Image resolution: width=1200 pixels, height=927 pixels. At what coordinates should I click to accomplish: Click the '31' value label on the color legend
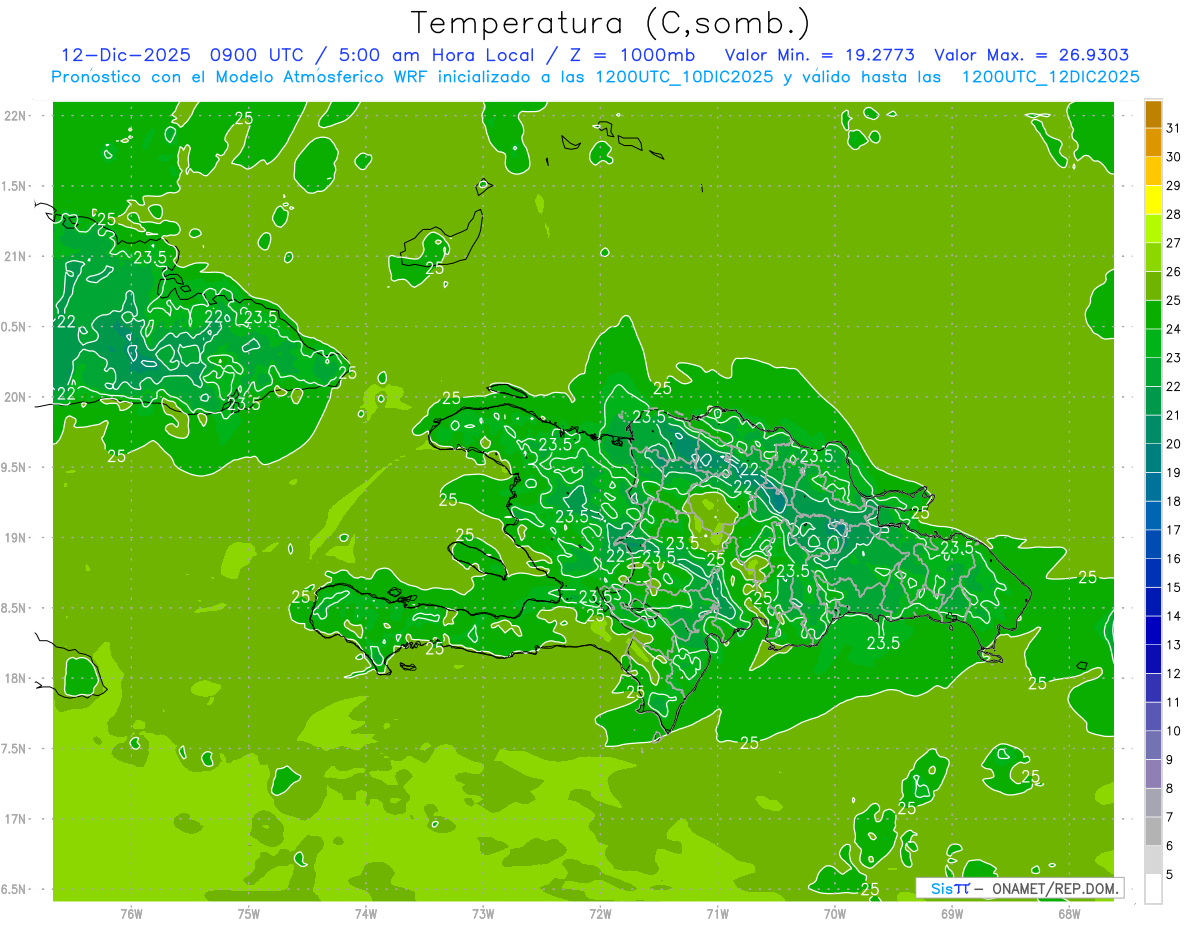[x=1174, y=129]
